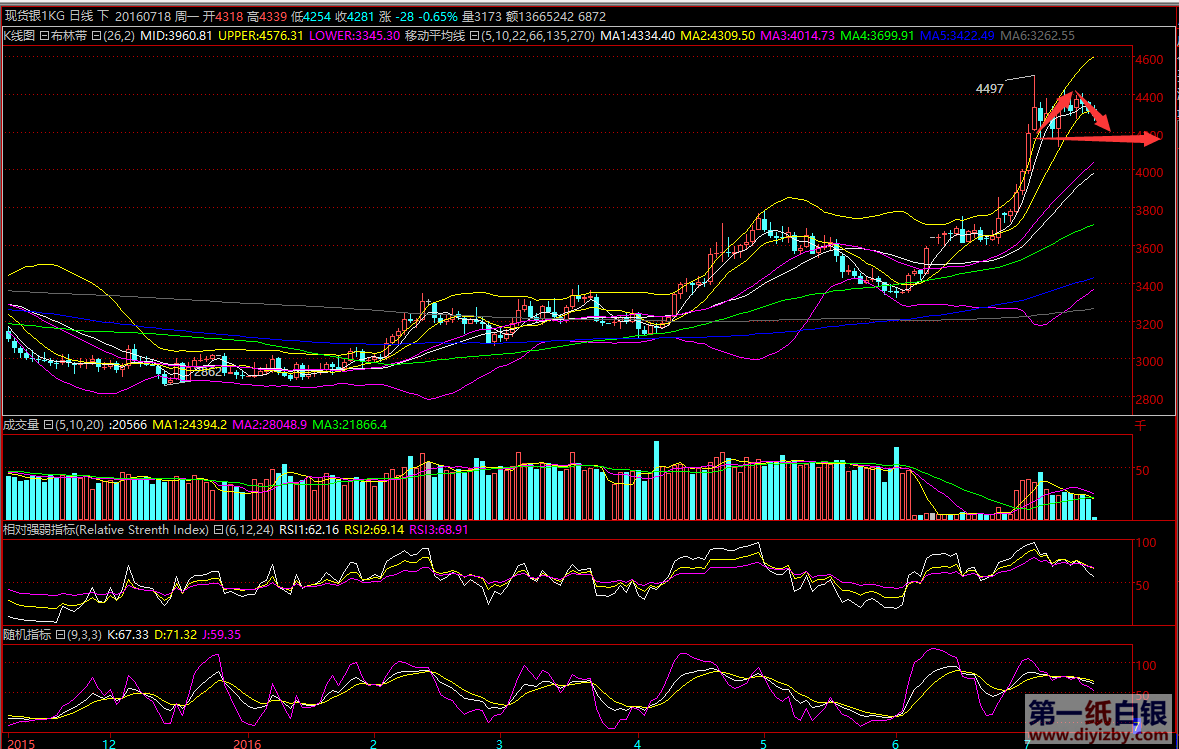Select the yellow UPPER:4576.31 legend entry

pyautogui.click(x=260, y=35)
